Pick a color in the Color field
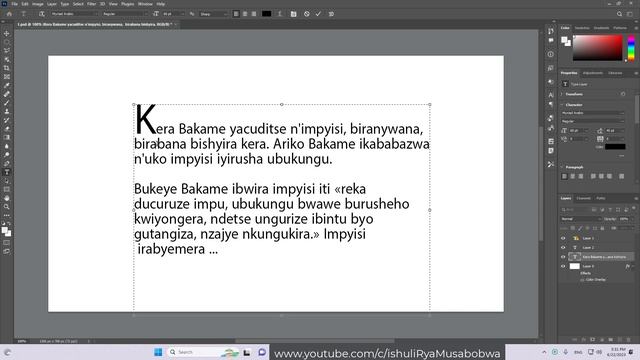This screenshot has height=360, width=640. [598, 48]
